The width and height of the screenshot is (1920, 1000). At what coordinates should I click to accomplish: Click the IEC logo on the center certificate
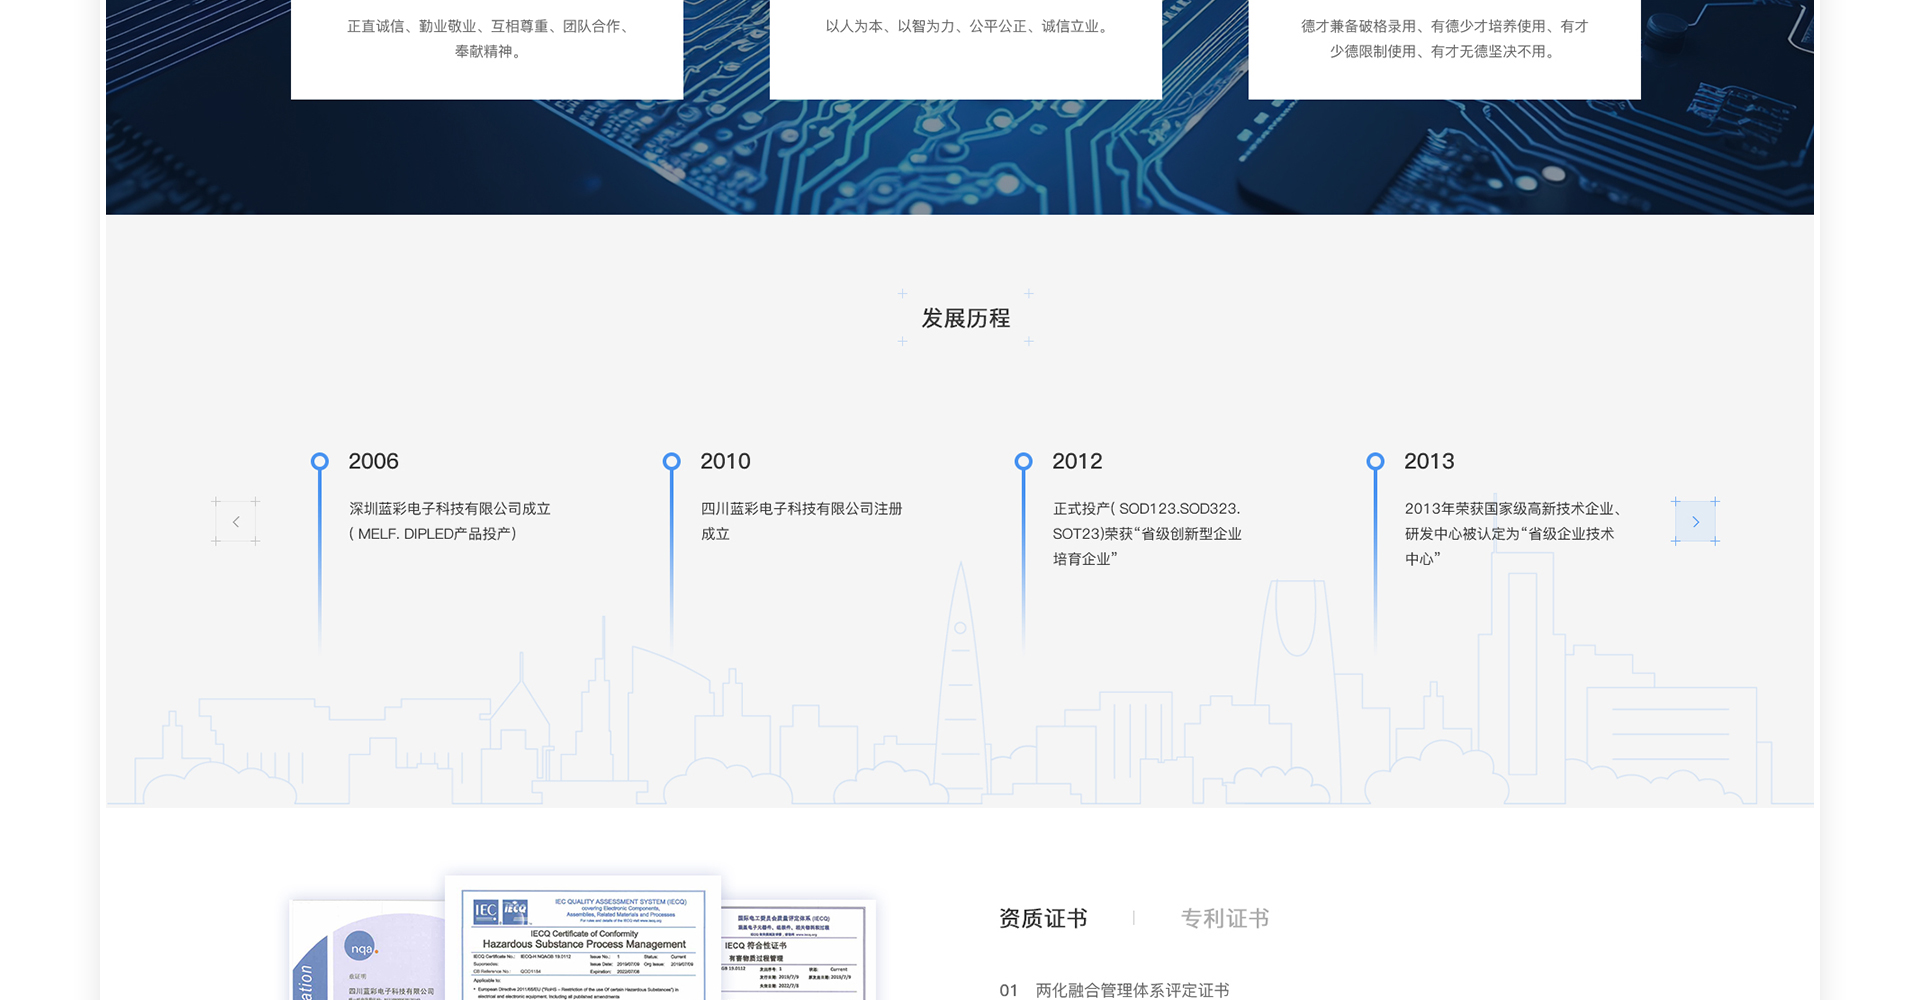coord(486,911)
